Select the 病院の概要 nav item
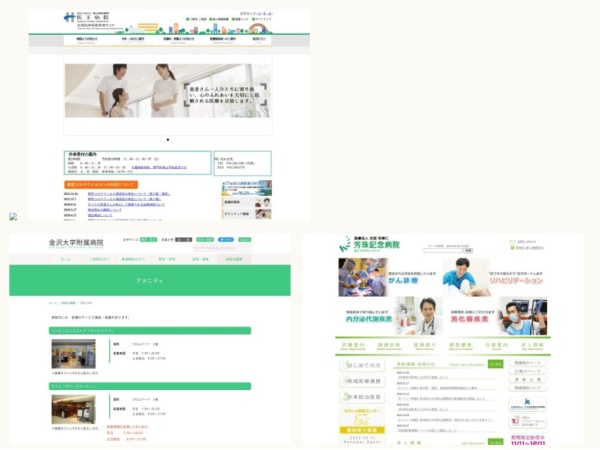The height and width of the screenshot is (450, 600). tap(234, 259)
